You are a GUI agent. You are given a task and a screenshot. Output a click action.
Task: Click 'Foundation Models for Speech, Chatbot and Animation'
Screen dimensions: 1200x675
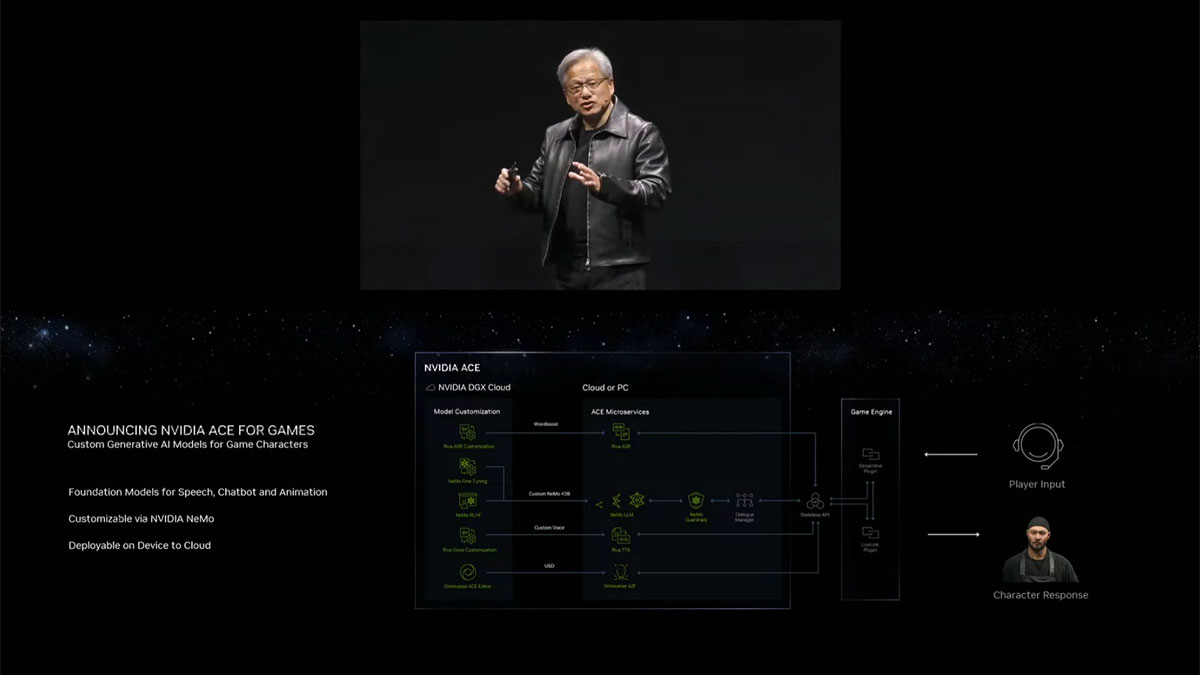click(198, 492)
